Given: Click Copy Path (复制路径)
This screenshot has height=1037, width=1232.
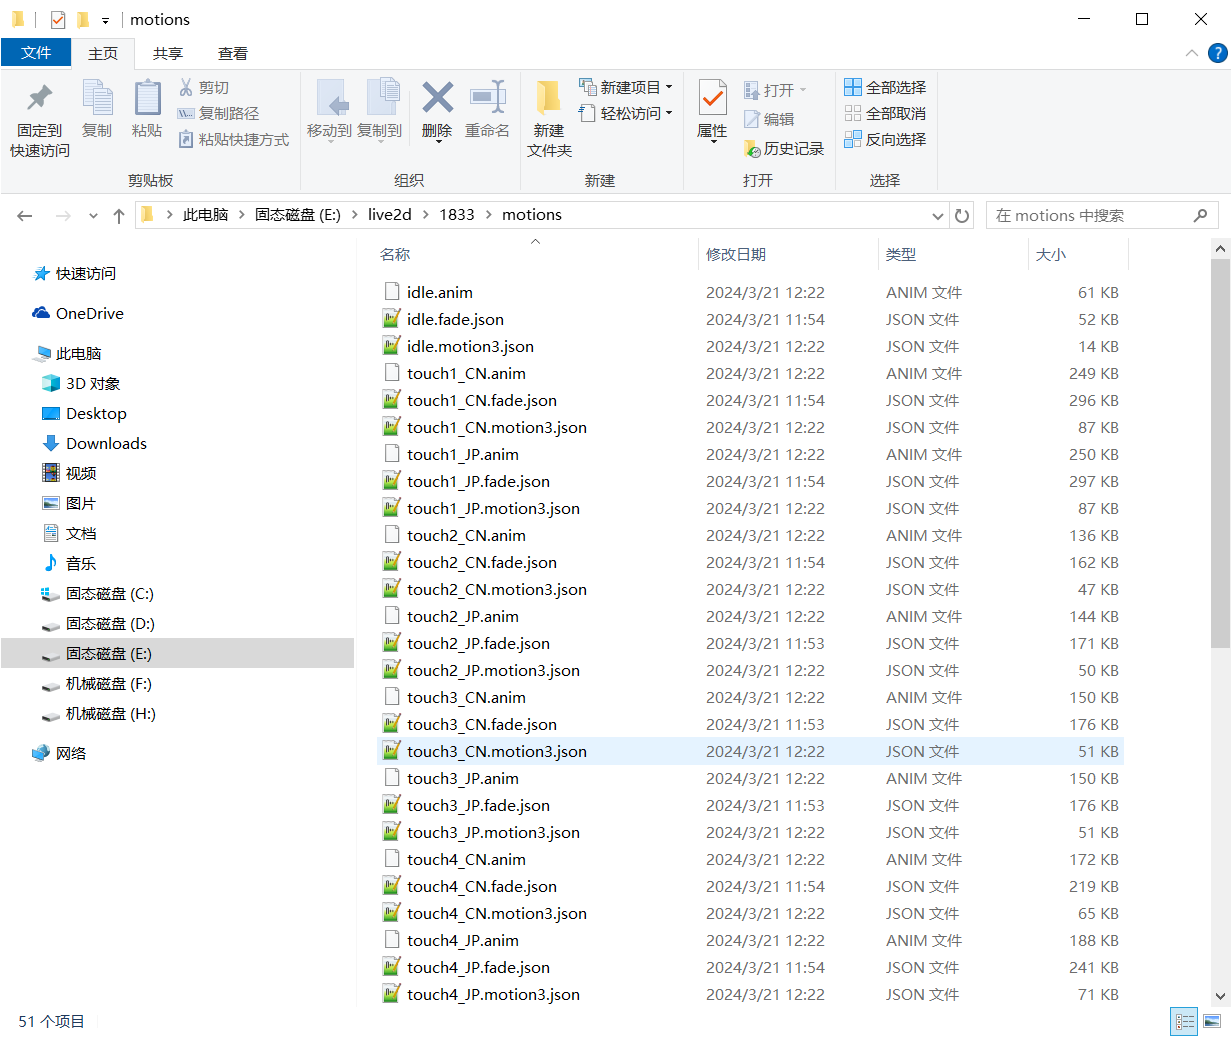Looking at the screenshot, I should click(218, 114).
